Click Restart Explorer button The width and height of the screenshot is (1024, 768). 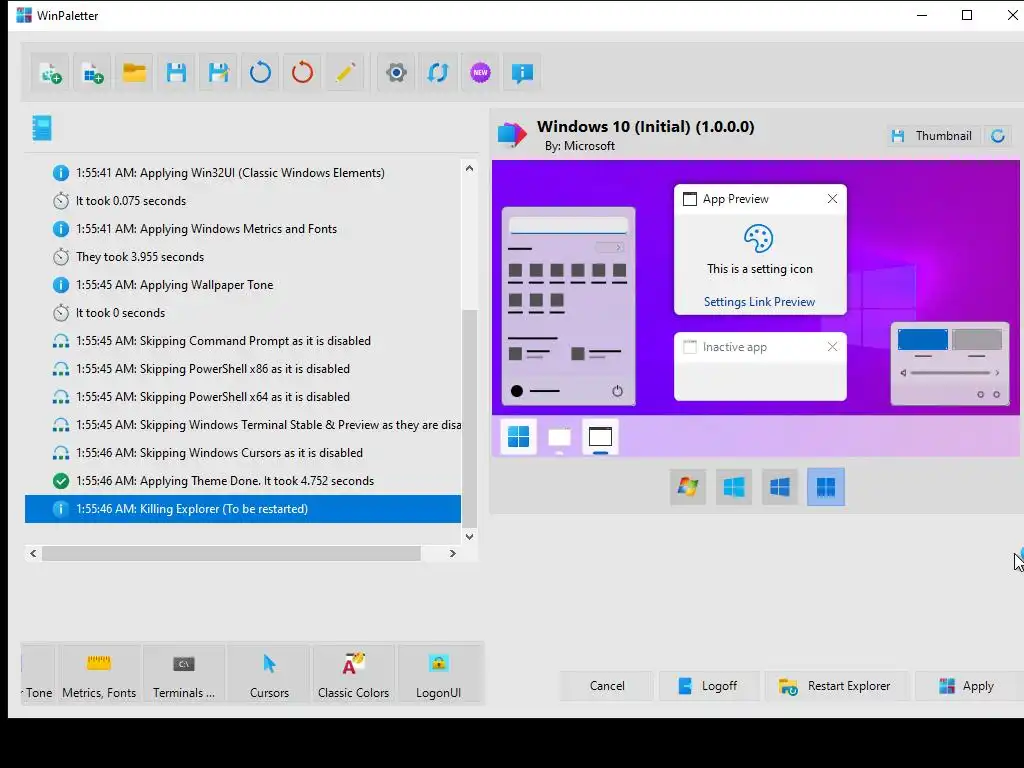[x=836, y=686]
